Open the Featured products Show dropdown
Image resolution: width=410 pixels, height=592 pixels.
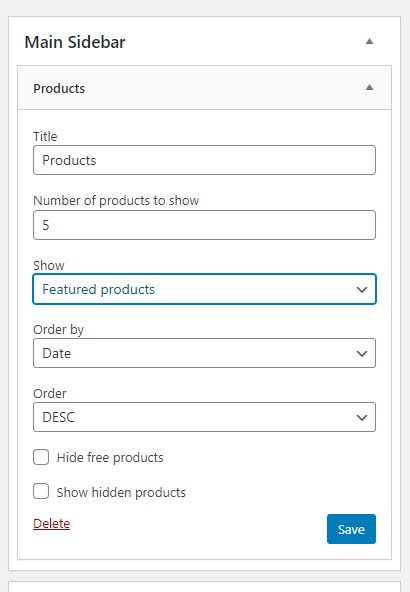pyautogui.click(x=204, y=289)
